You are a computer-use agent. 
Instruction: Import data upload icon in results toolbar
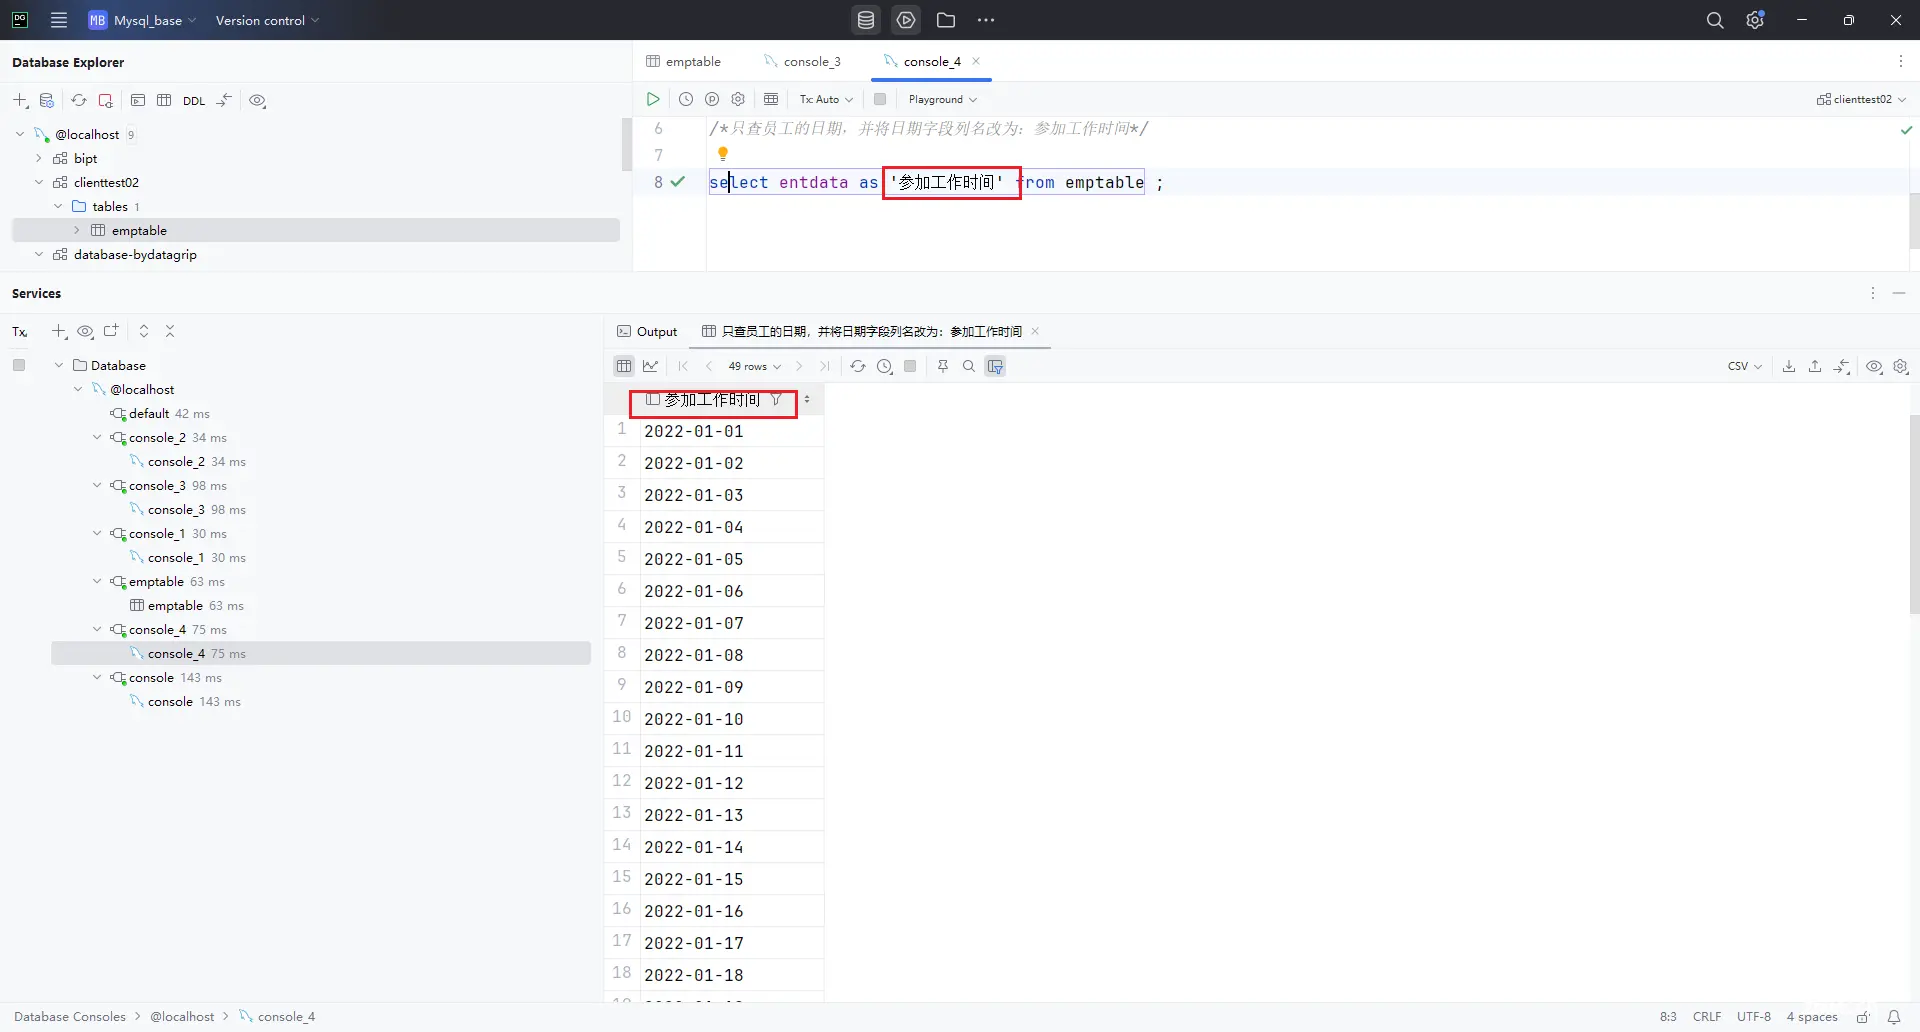tap(1815, 366)
